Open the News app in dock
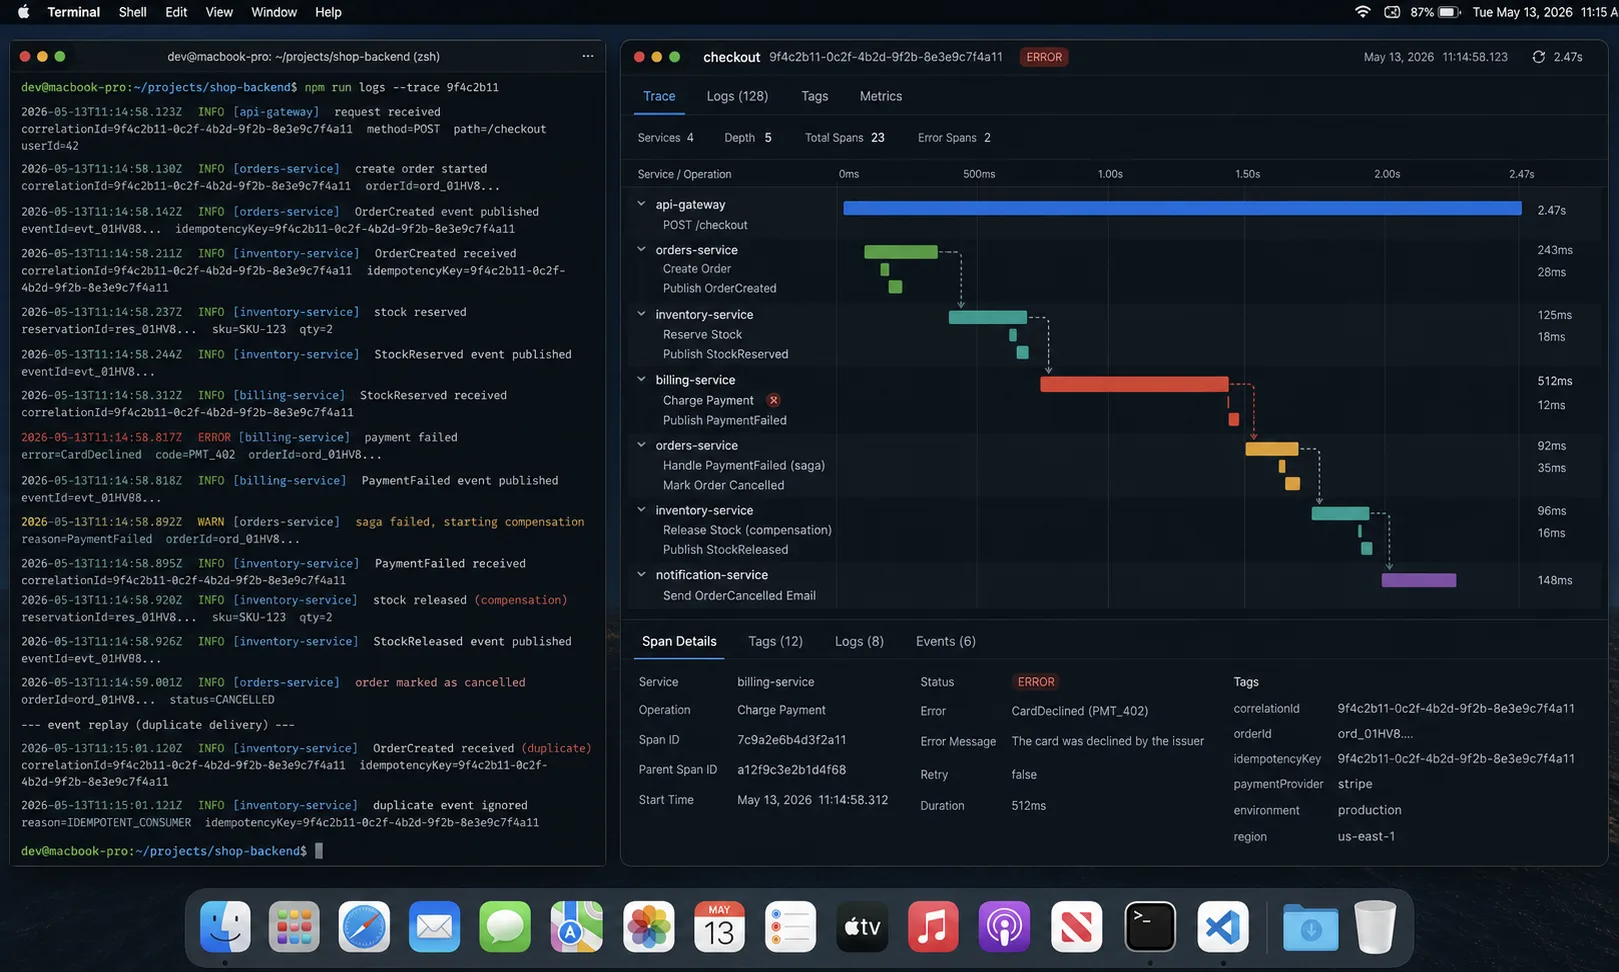 (1076, 926)
